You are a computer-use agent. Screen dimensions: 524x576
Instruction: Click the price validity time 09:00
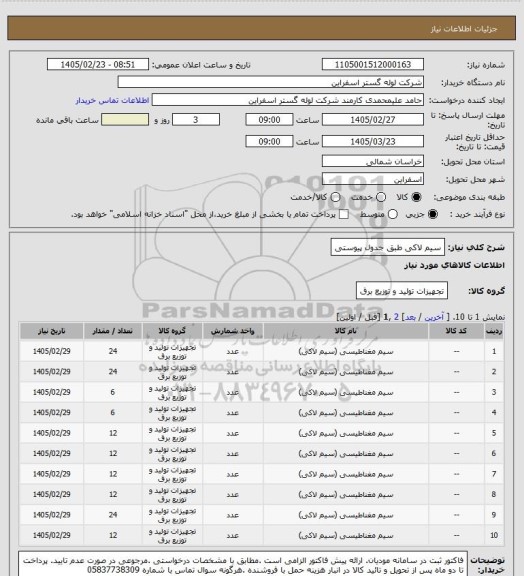point(269,141)
